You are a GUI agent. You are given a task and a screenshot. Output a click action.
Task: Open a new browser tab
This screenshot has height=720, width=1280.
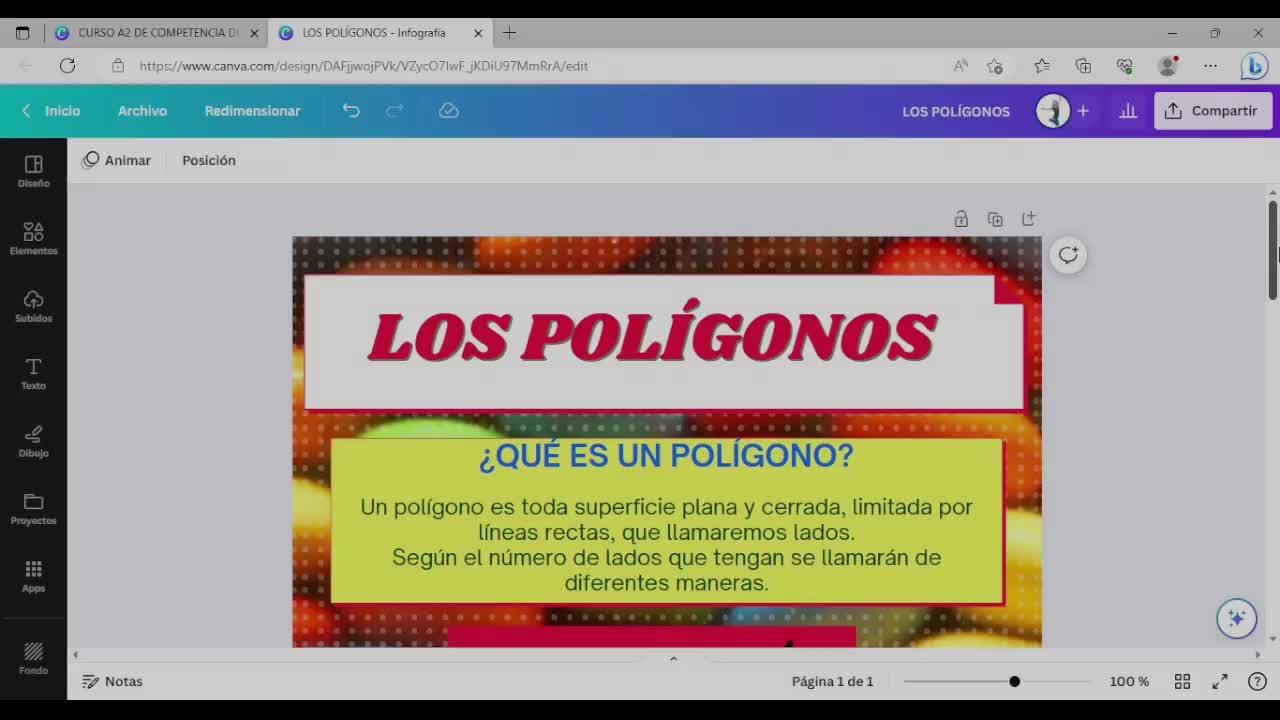point(509,33)
